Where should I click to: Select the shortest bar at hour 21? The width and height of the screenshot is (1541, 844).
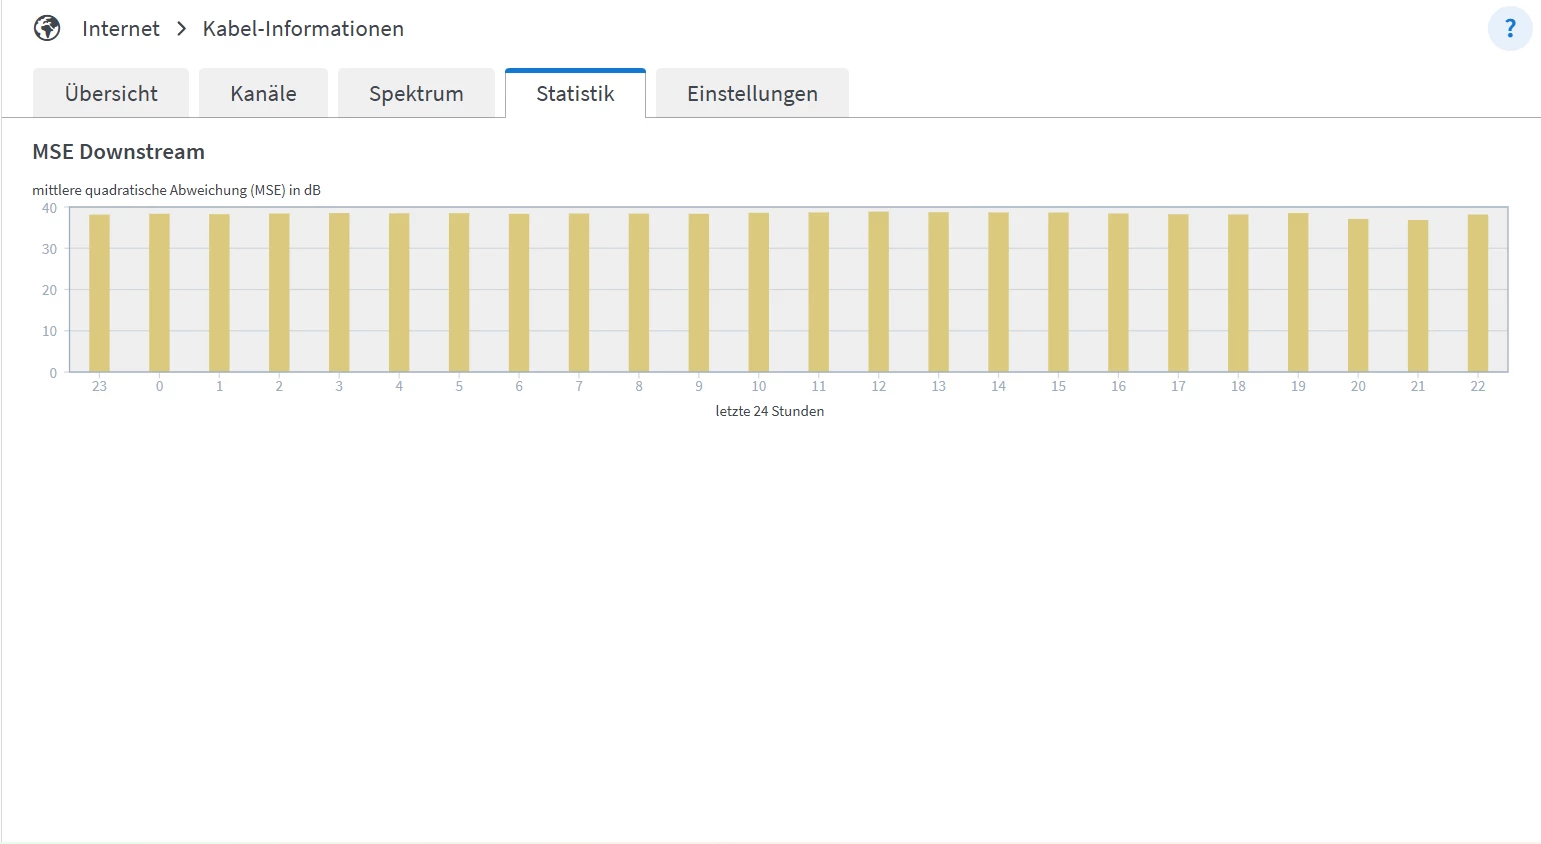[x=1418, y=296]
